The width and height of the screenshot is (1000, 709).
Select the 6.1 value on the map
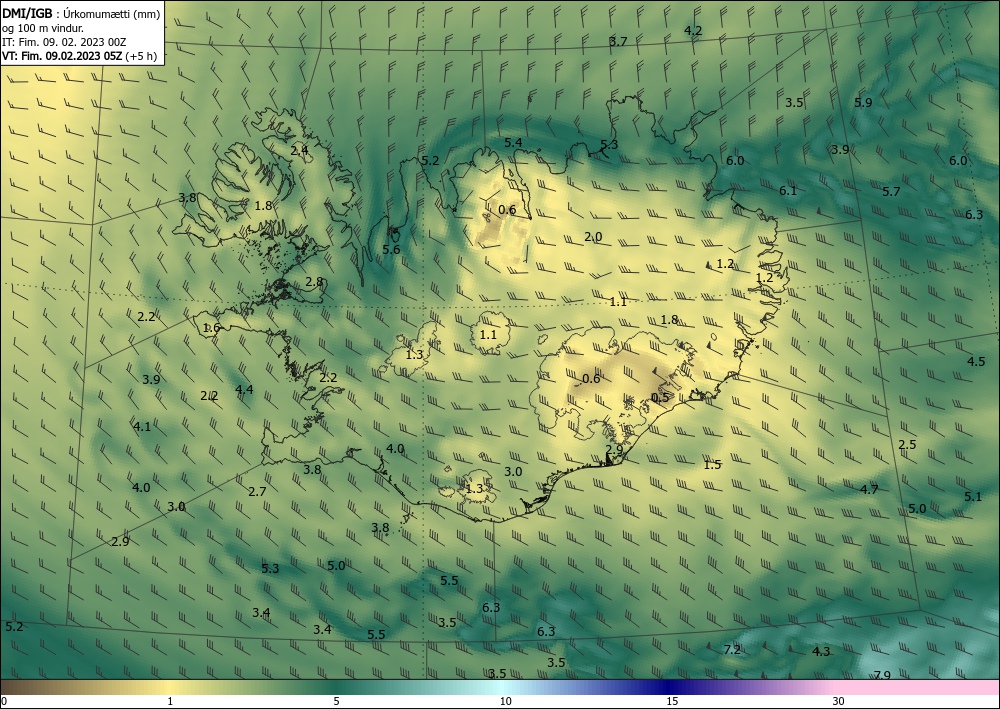coord(788,190)
